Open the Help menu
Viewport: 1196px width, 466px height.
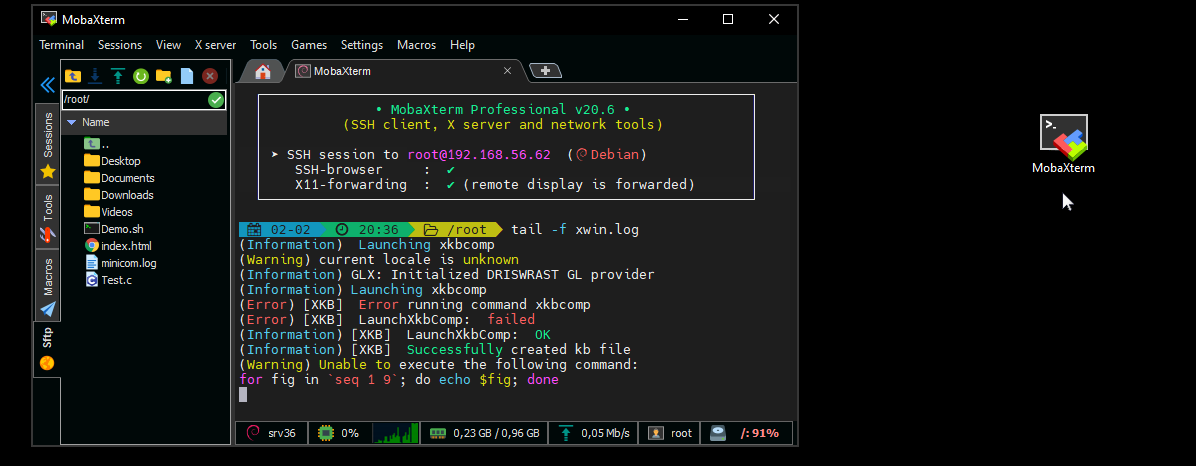(462, 45)
